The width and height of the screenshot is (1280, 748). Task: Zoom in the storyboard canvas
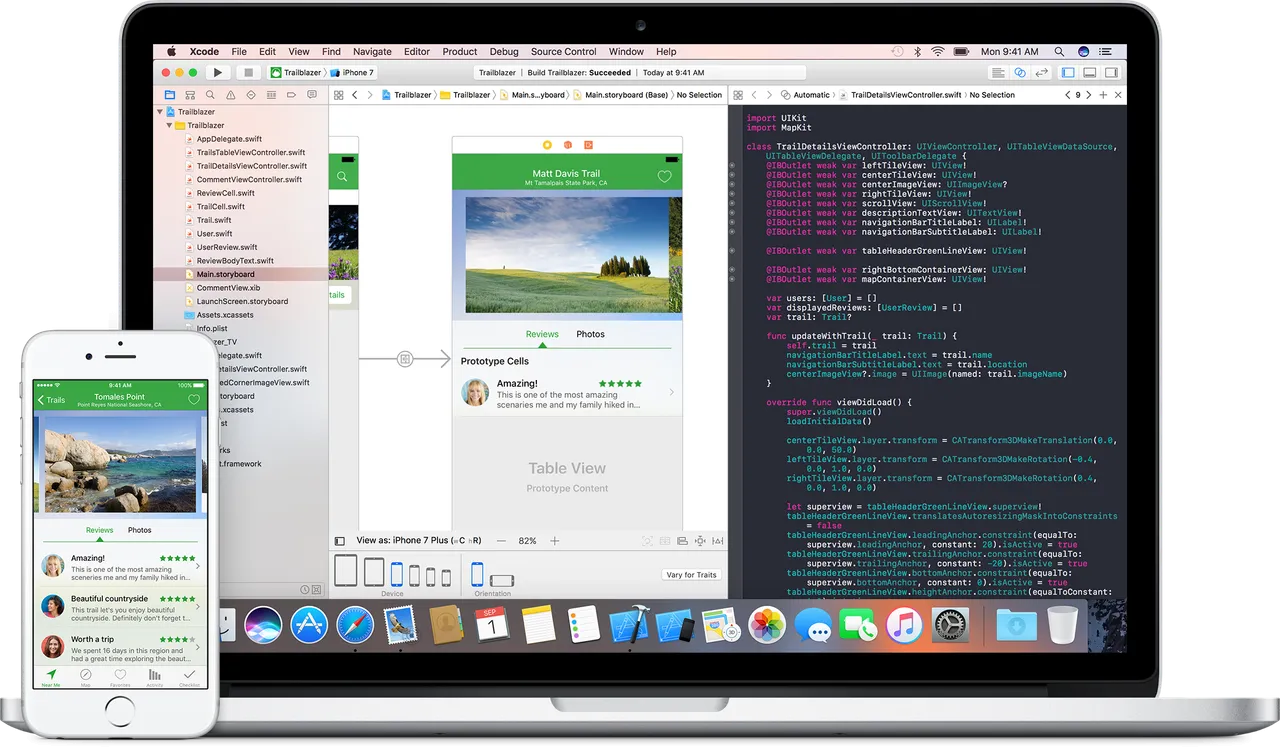pos(554,541)
